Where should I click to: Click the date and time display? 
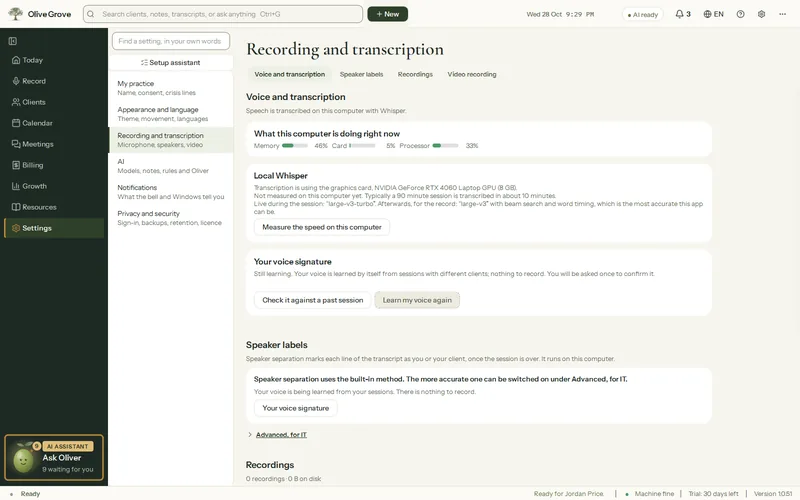pos(560,14)
